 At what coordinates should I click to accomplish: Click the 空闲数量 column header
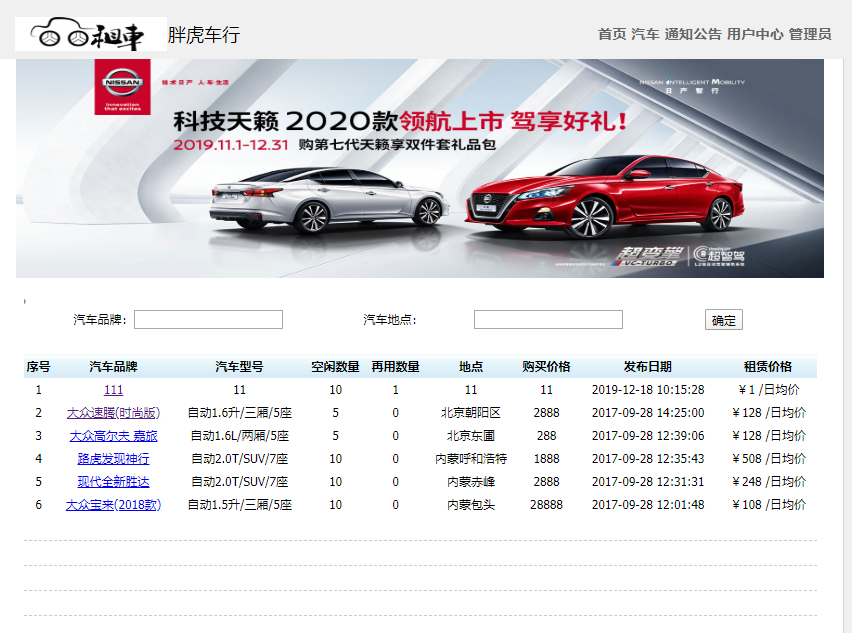[x=335, y=367]
